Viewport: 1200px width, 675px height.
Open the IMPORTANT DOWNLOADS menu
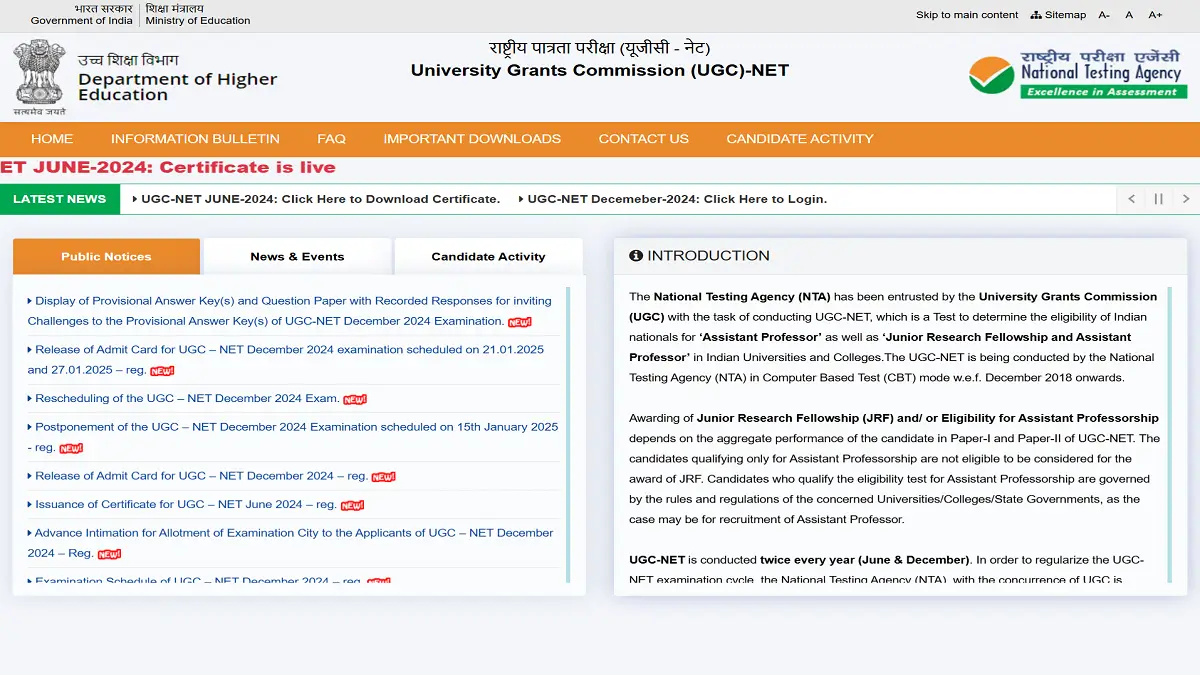coord(472,139)
